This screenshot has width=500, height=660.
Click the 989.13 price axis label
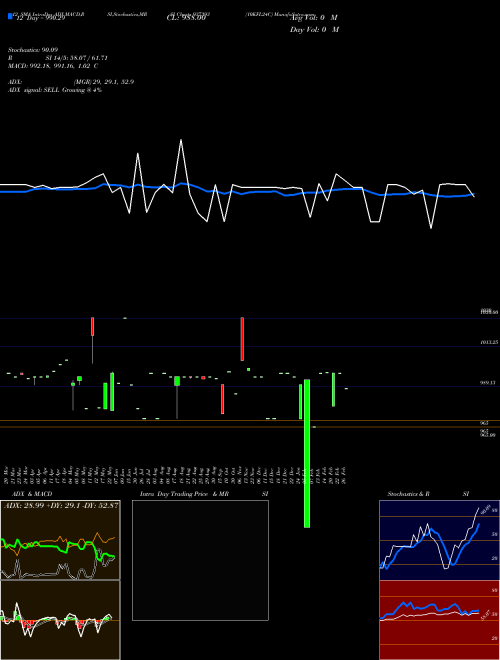pos(488,383)
